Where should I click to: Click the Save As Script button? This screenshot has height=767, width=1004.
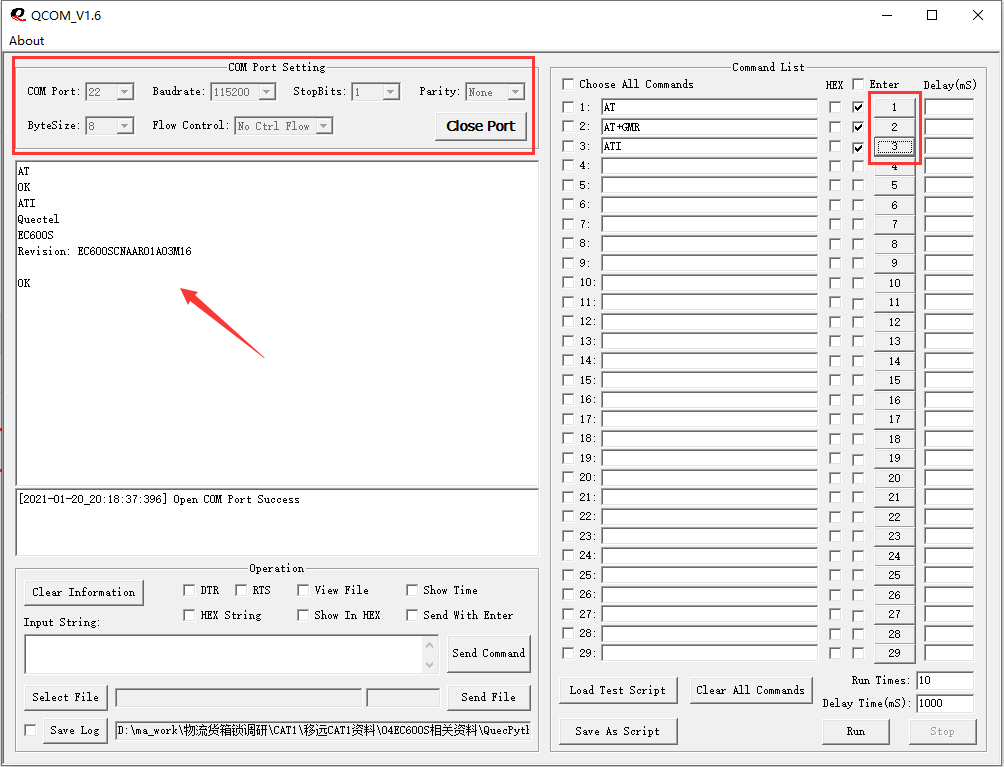pyautogui.click(x=617, y=732)
